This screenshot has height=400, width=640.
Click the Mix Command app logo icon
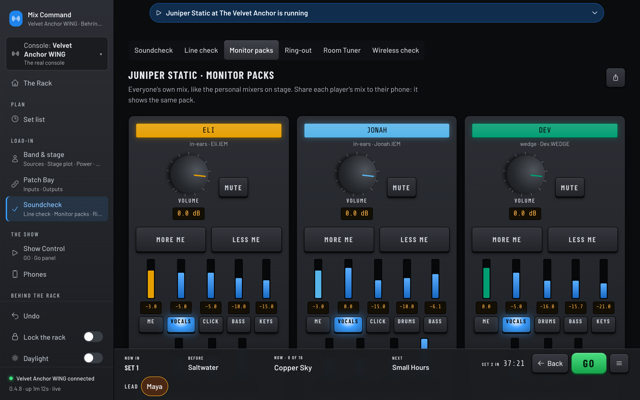(x=16, y=18)
